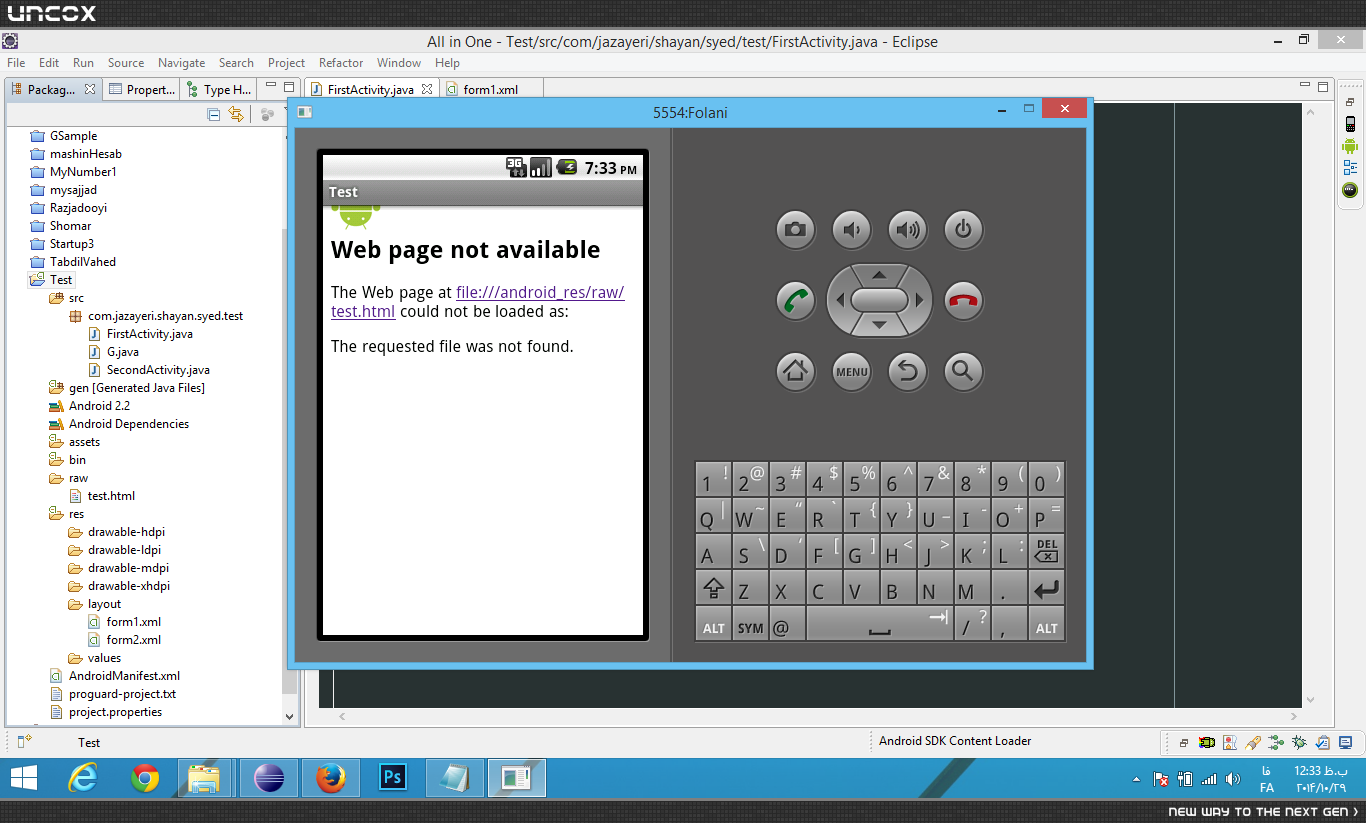
Task: Open Photoshop from the taskbar
Action: tap(393, 777)
